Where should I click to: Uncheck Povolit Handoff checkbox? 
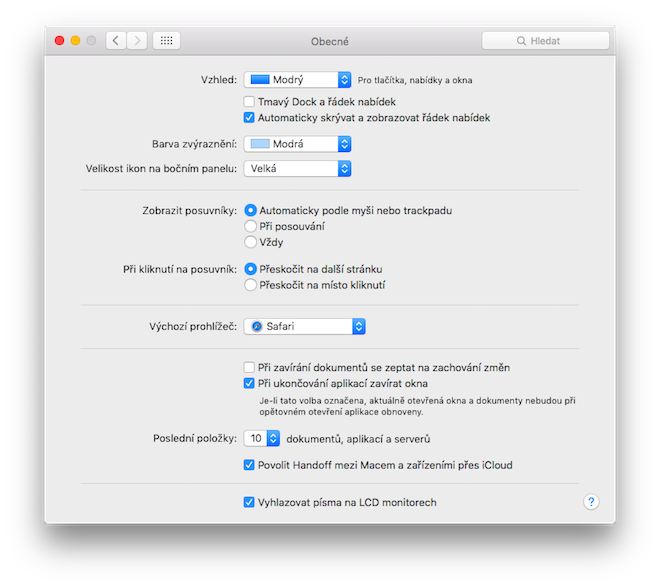point(249,465)
